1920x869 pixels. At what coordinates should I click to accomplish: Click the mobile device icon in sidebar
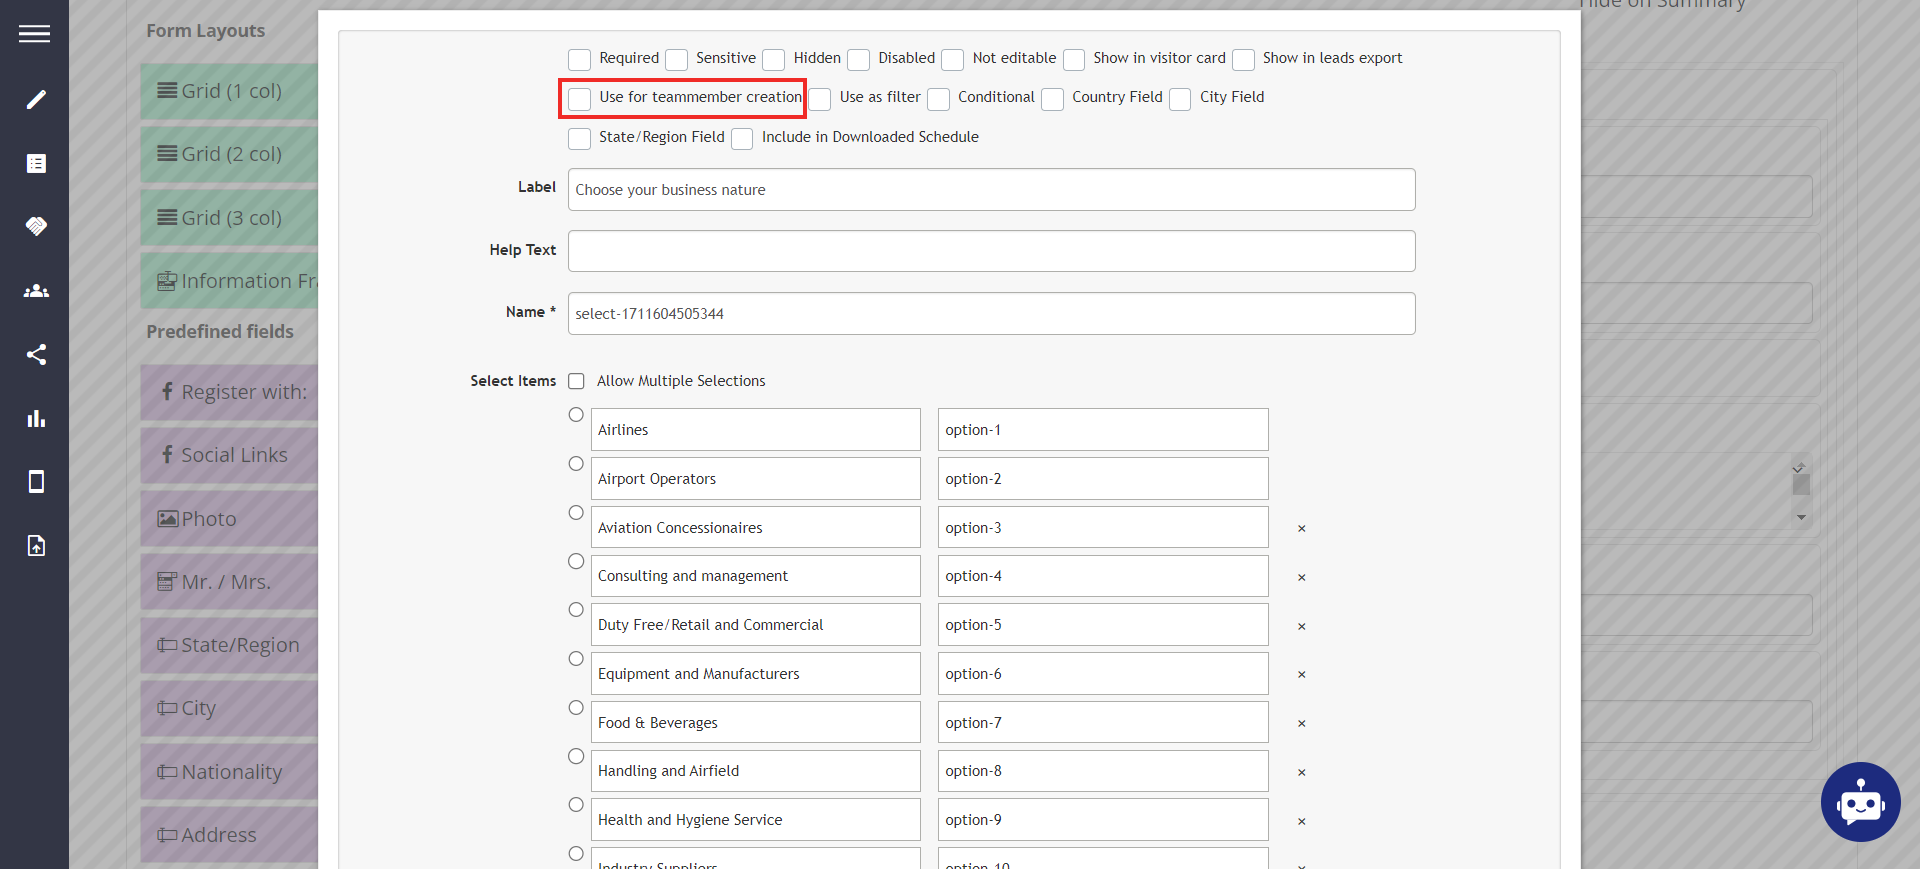pyautogui.click(x=36, y=482)
